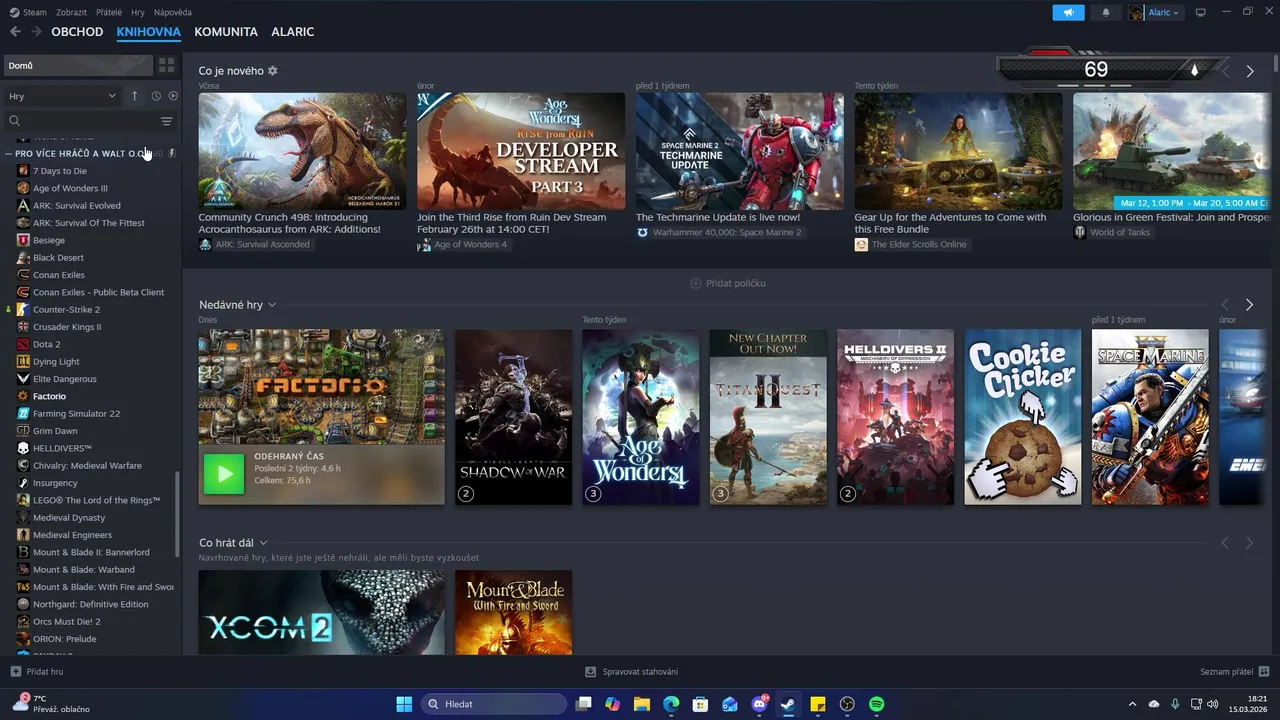Switch to the KOMUNITA tab
The width and height of the screenshot is (1280, 720).
point(226,32)
